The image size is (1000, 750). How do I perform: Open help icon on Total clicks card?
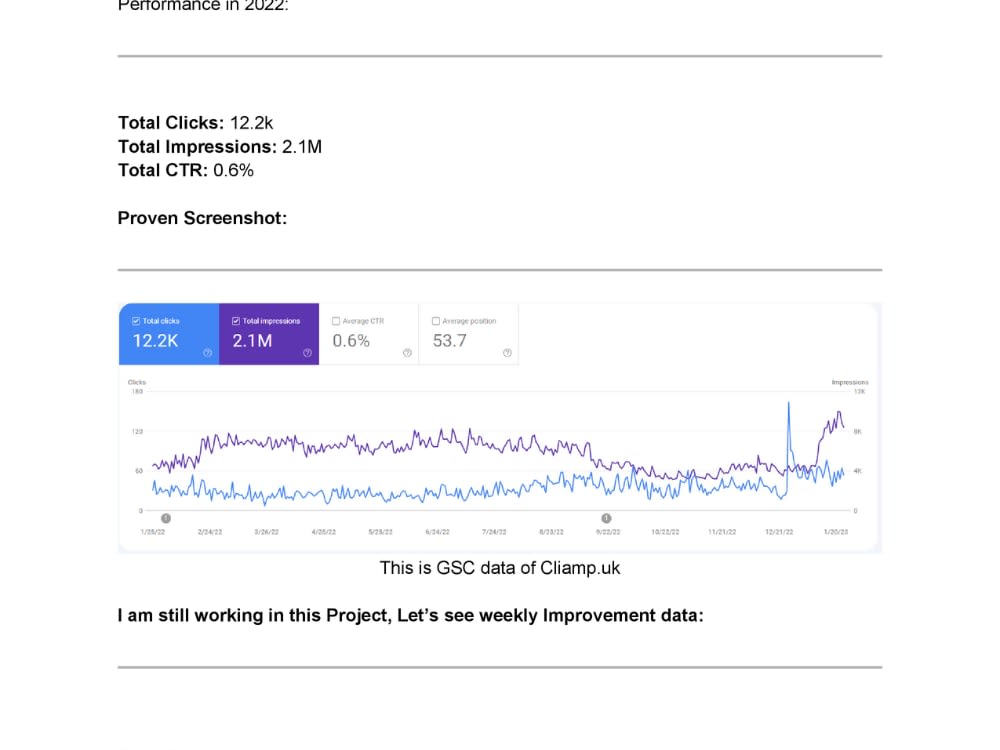[207, 353]
